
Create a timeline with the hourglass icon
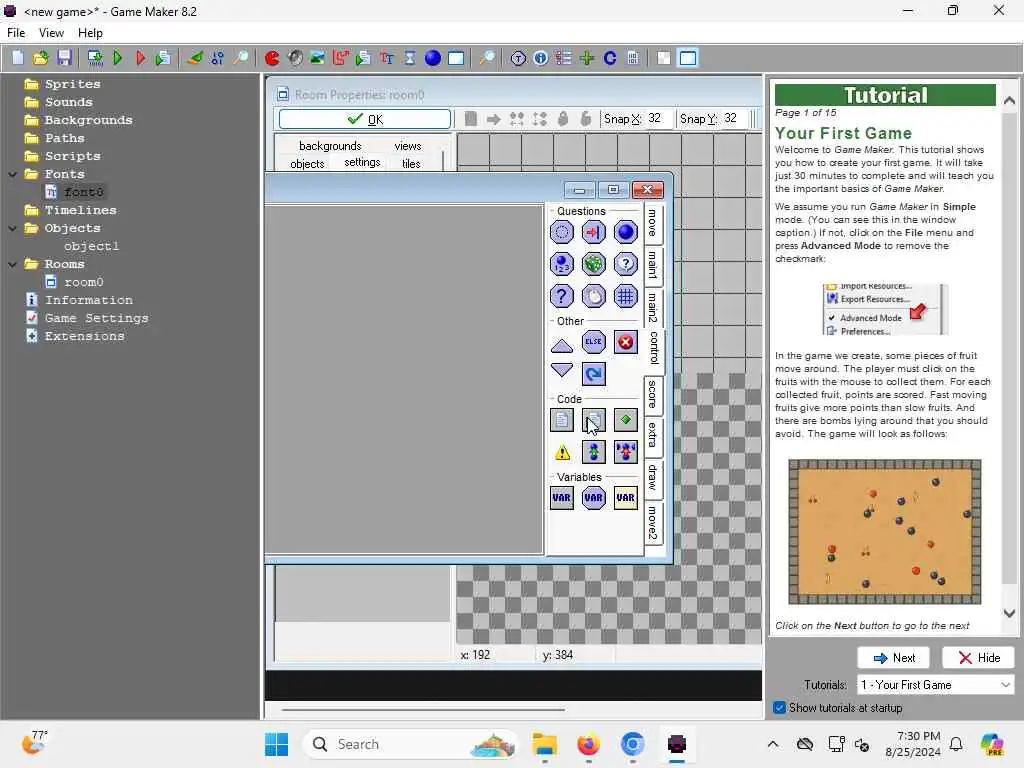409,58
